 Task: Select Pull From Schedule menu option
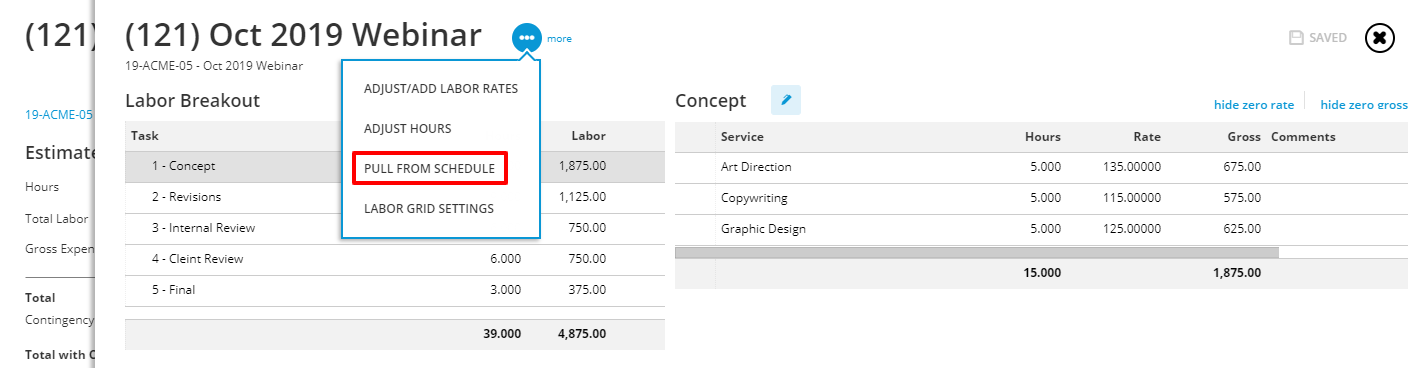(x=429, y=168)
